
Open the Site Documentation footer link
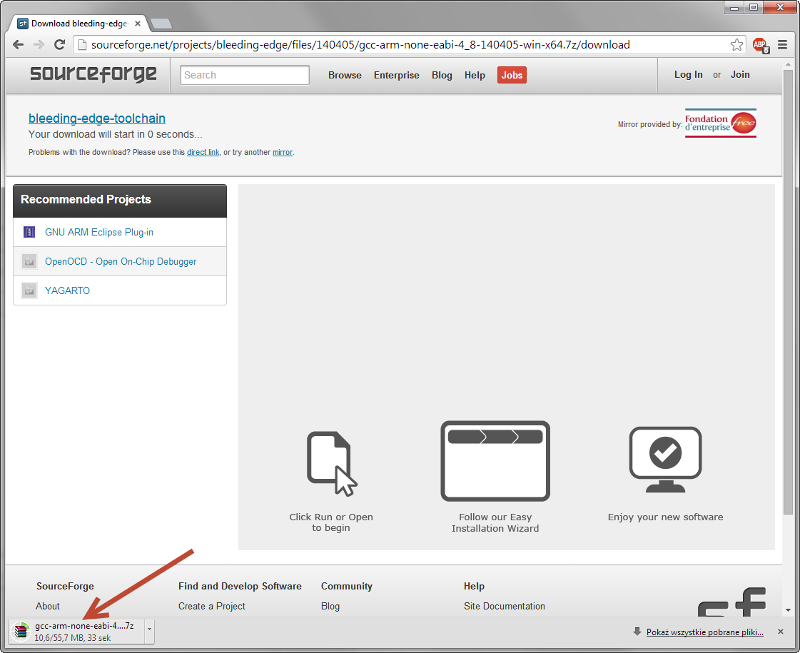(x=505, y=606)
